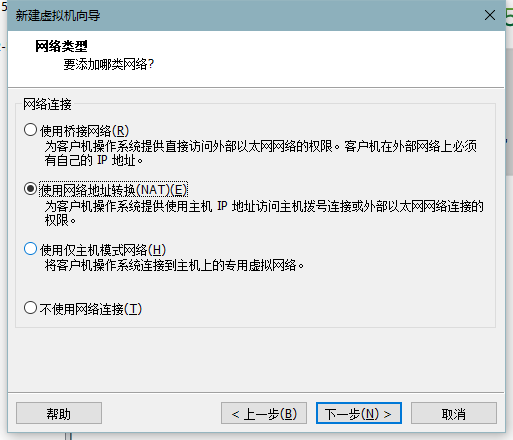
Task: Click the 使用仅主机模式网络(H) label text
Action: coord(103,250)
